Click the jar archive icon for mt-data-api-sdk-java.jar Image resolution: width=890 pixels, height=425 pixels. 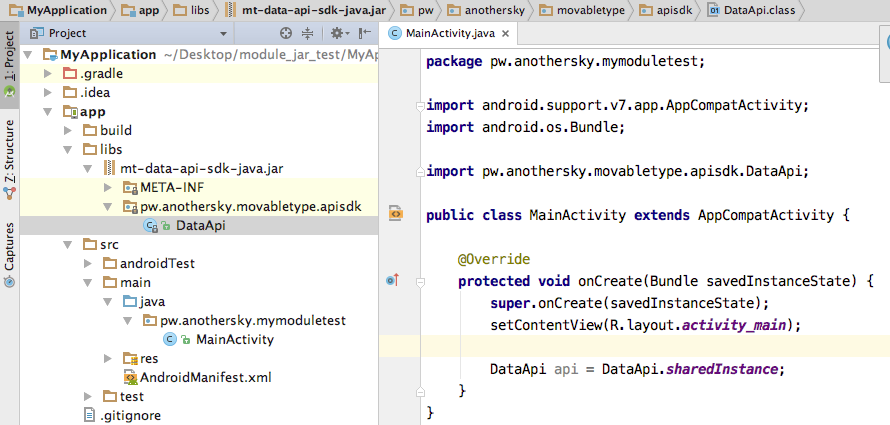[110, 169]
